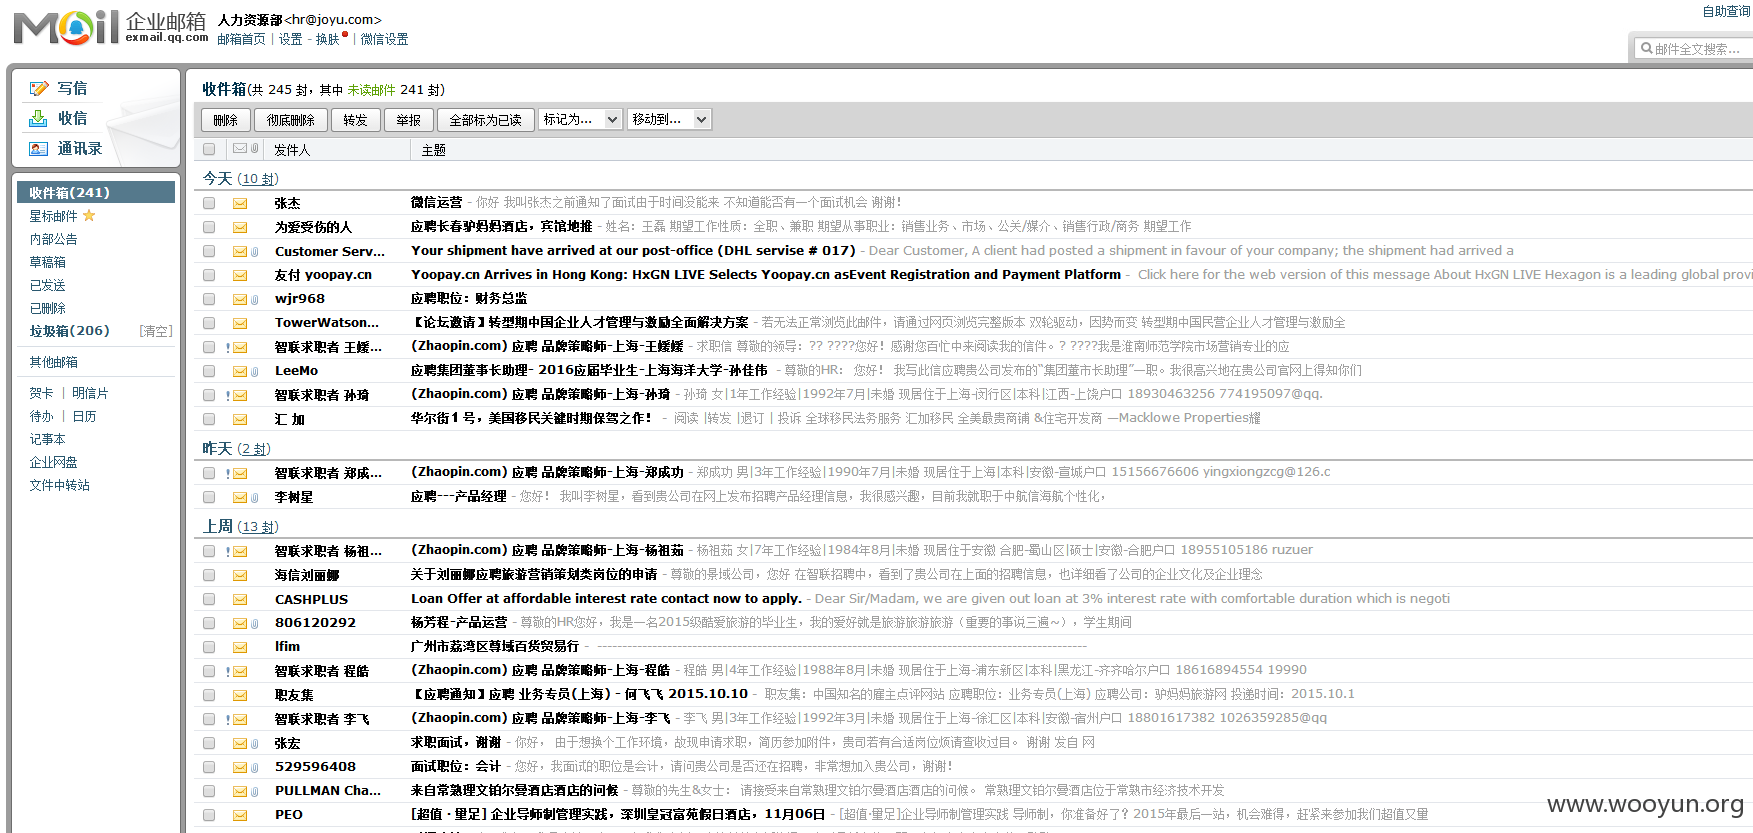Click the envelope icon in lfim row
Screen dimensions: 1753x833
pyautogui.click(x=240, y=647)
